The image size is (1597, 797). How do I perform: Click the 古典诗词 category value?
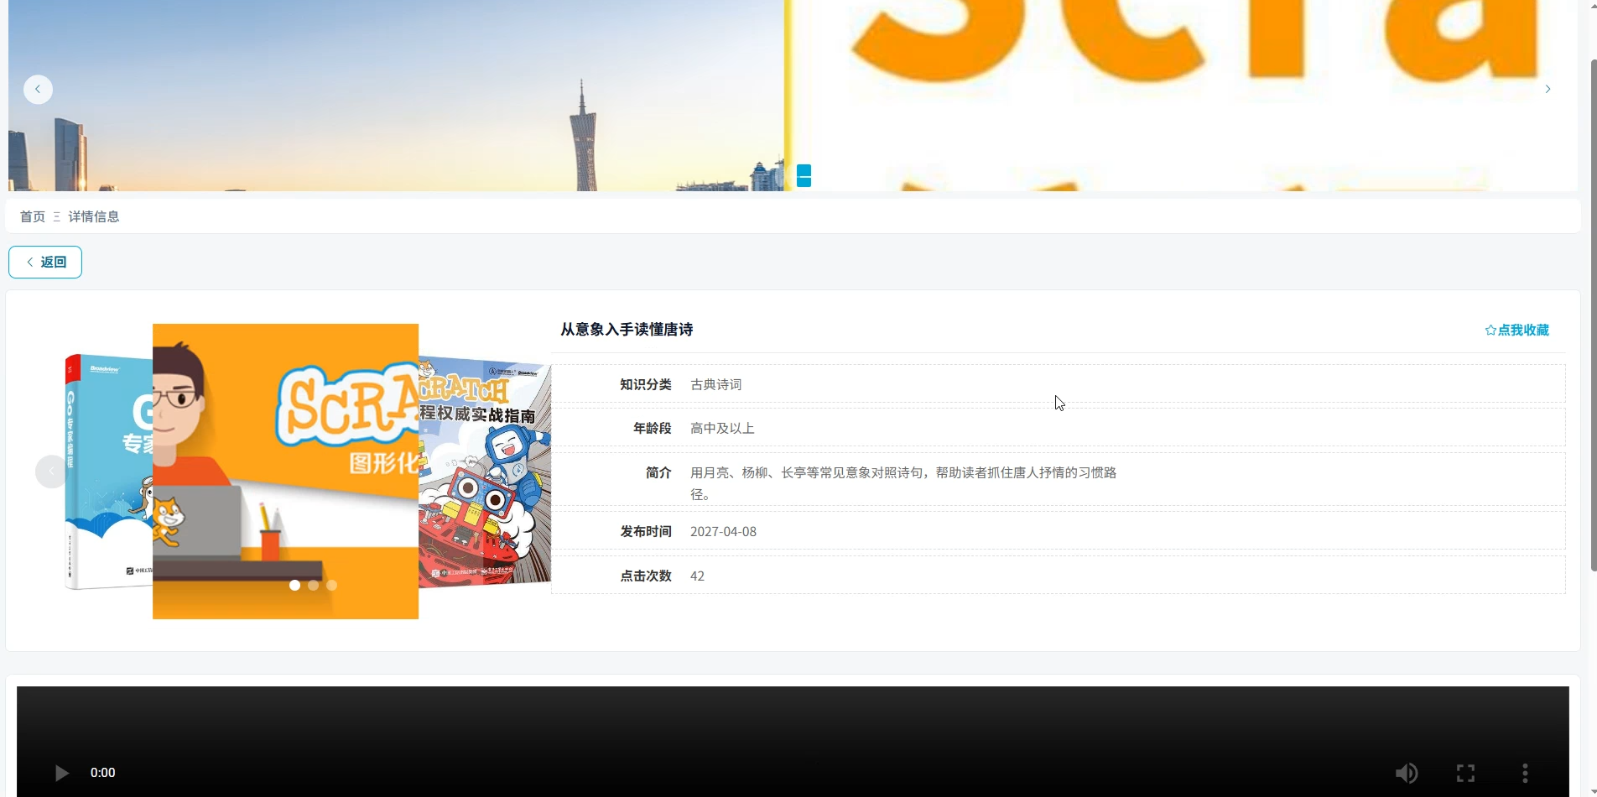716,384
